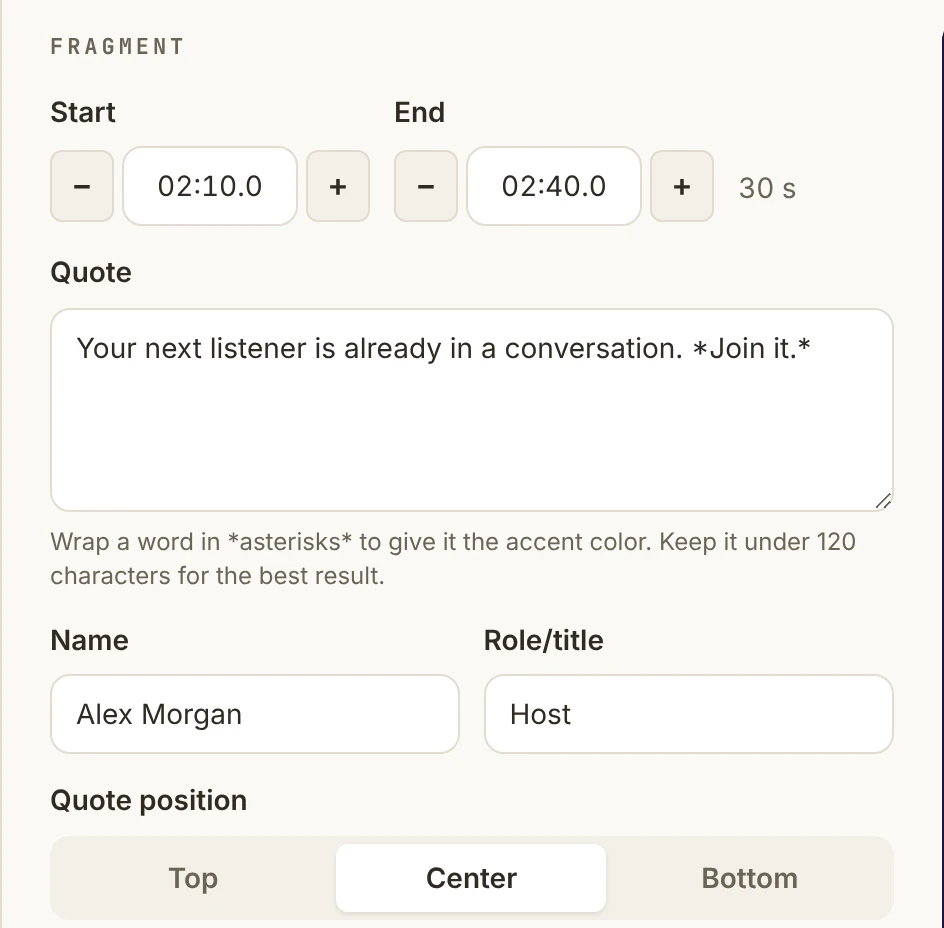Click the asterisks accent color hint text
This screenshot has width=944, height=928.
click(x=453, y=559)
